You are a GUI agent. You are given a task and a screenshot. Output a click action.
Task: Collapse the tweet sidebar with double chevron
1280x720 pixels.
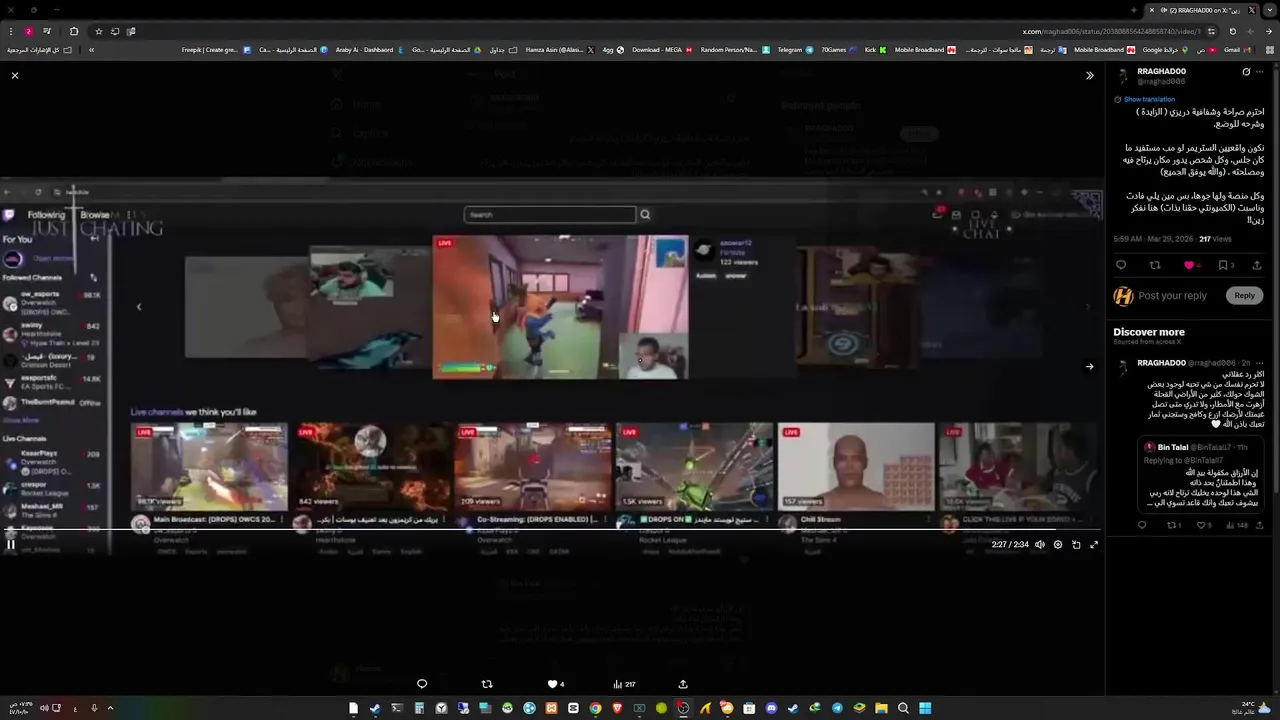(1090, 76)
